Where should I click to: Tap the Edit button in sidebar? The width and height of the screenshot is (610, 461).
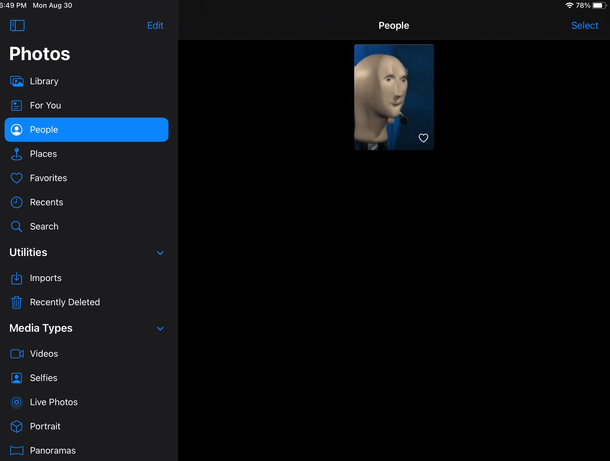(155, 26)
